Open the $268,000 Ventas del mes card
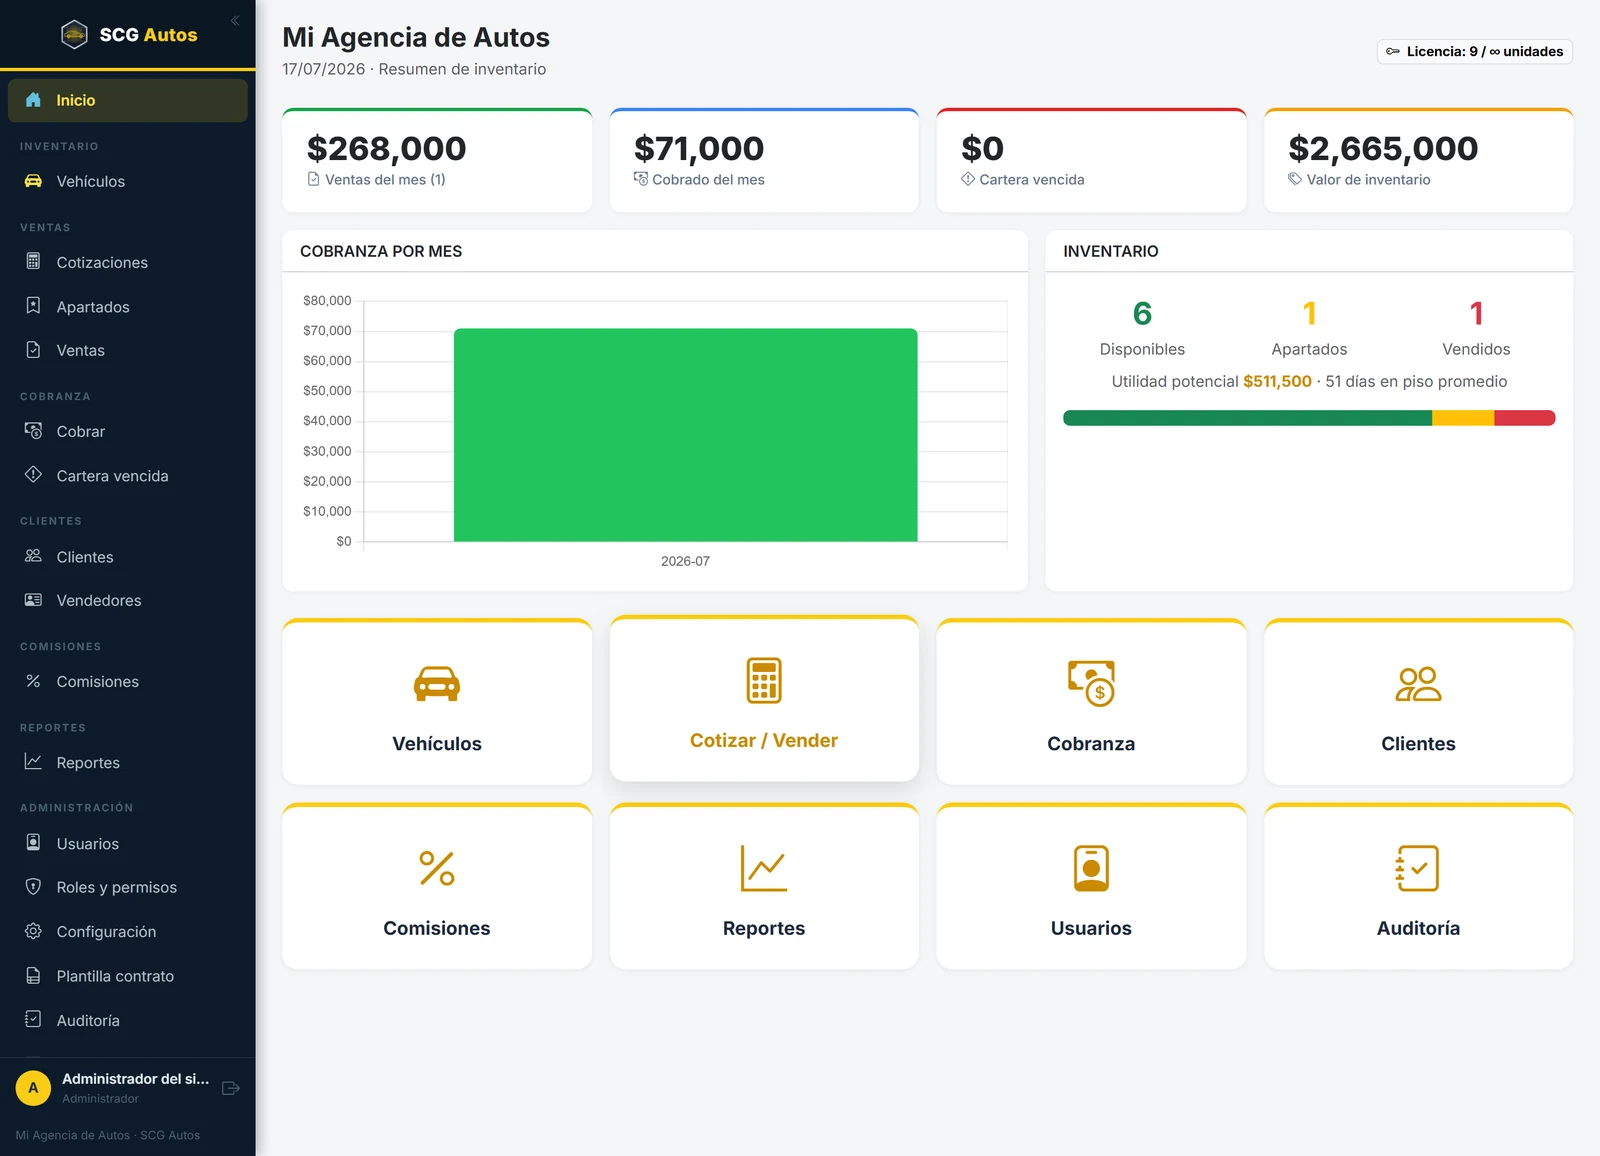The image size is (1600, 1156). tap(437, 160)
